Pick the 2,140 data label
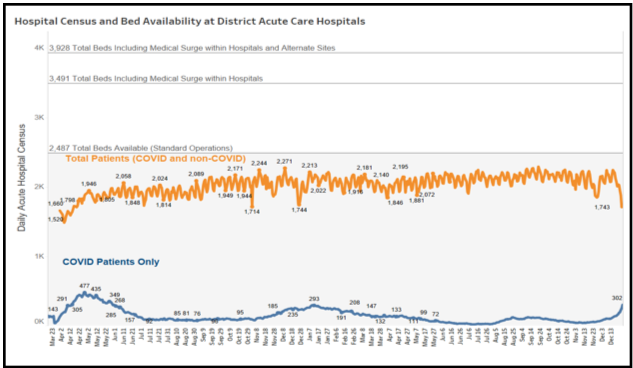 [x=381, y=175]
